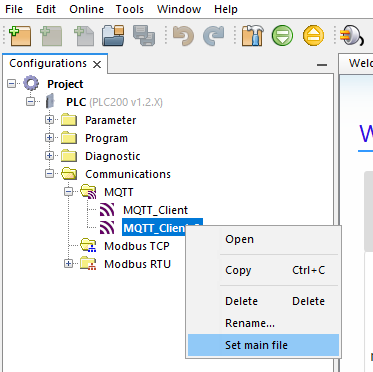Click the PLC device icon

click(x=50, y=101)
